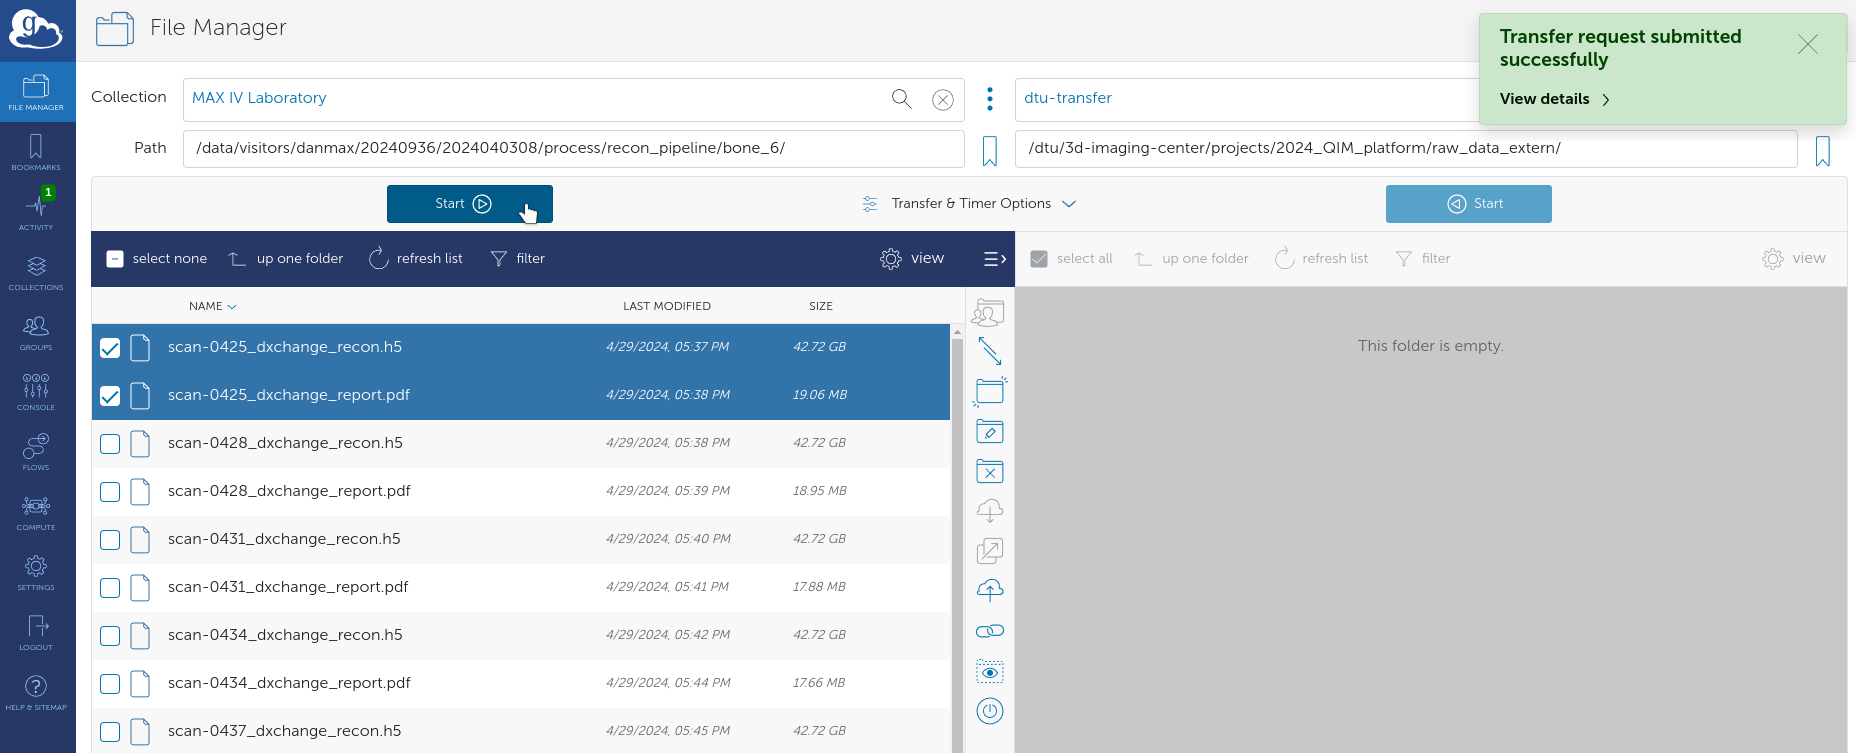This screenshot has height=753, width=1856.
Task: Expand Transfer & Timer Options
Action: pyautogui.click(x=969, y=204)
